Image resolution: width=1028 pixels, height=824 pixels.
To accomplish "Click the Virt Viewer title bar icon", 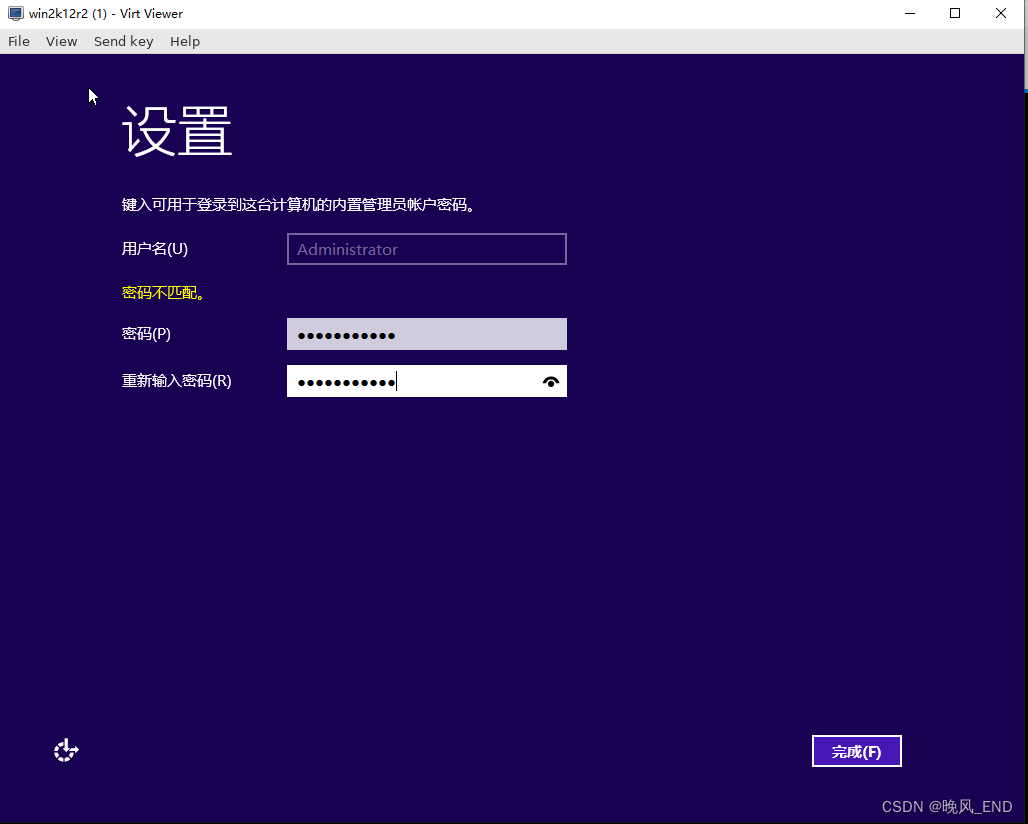I will 13,13.
